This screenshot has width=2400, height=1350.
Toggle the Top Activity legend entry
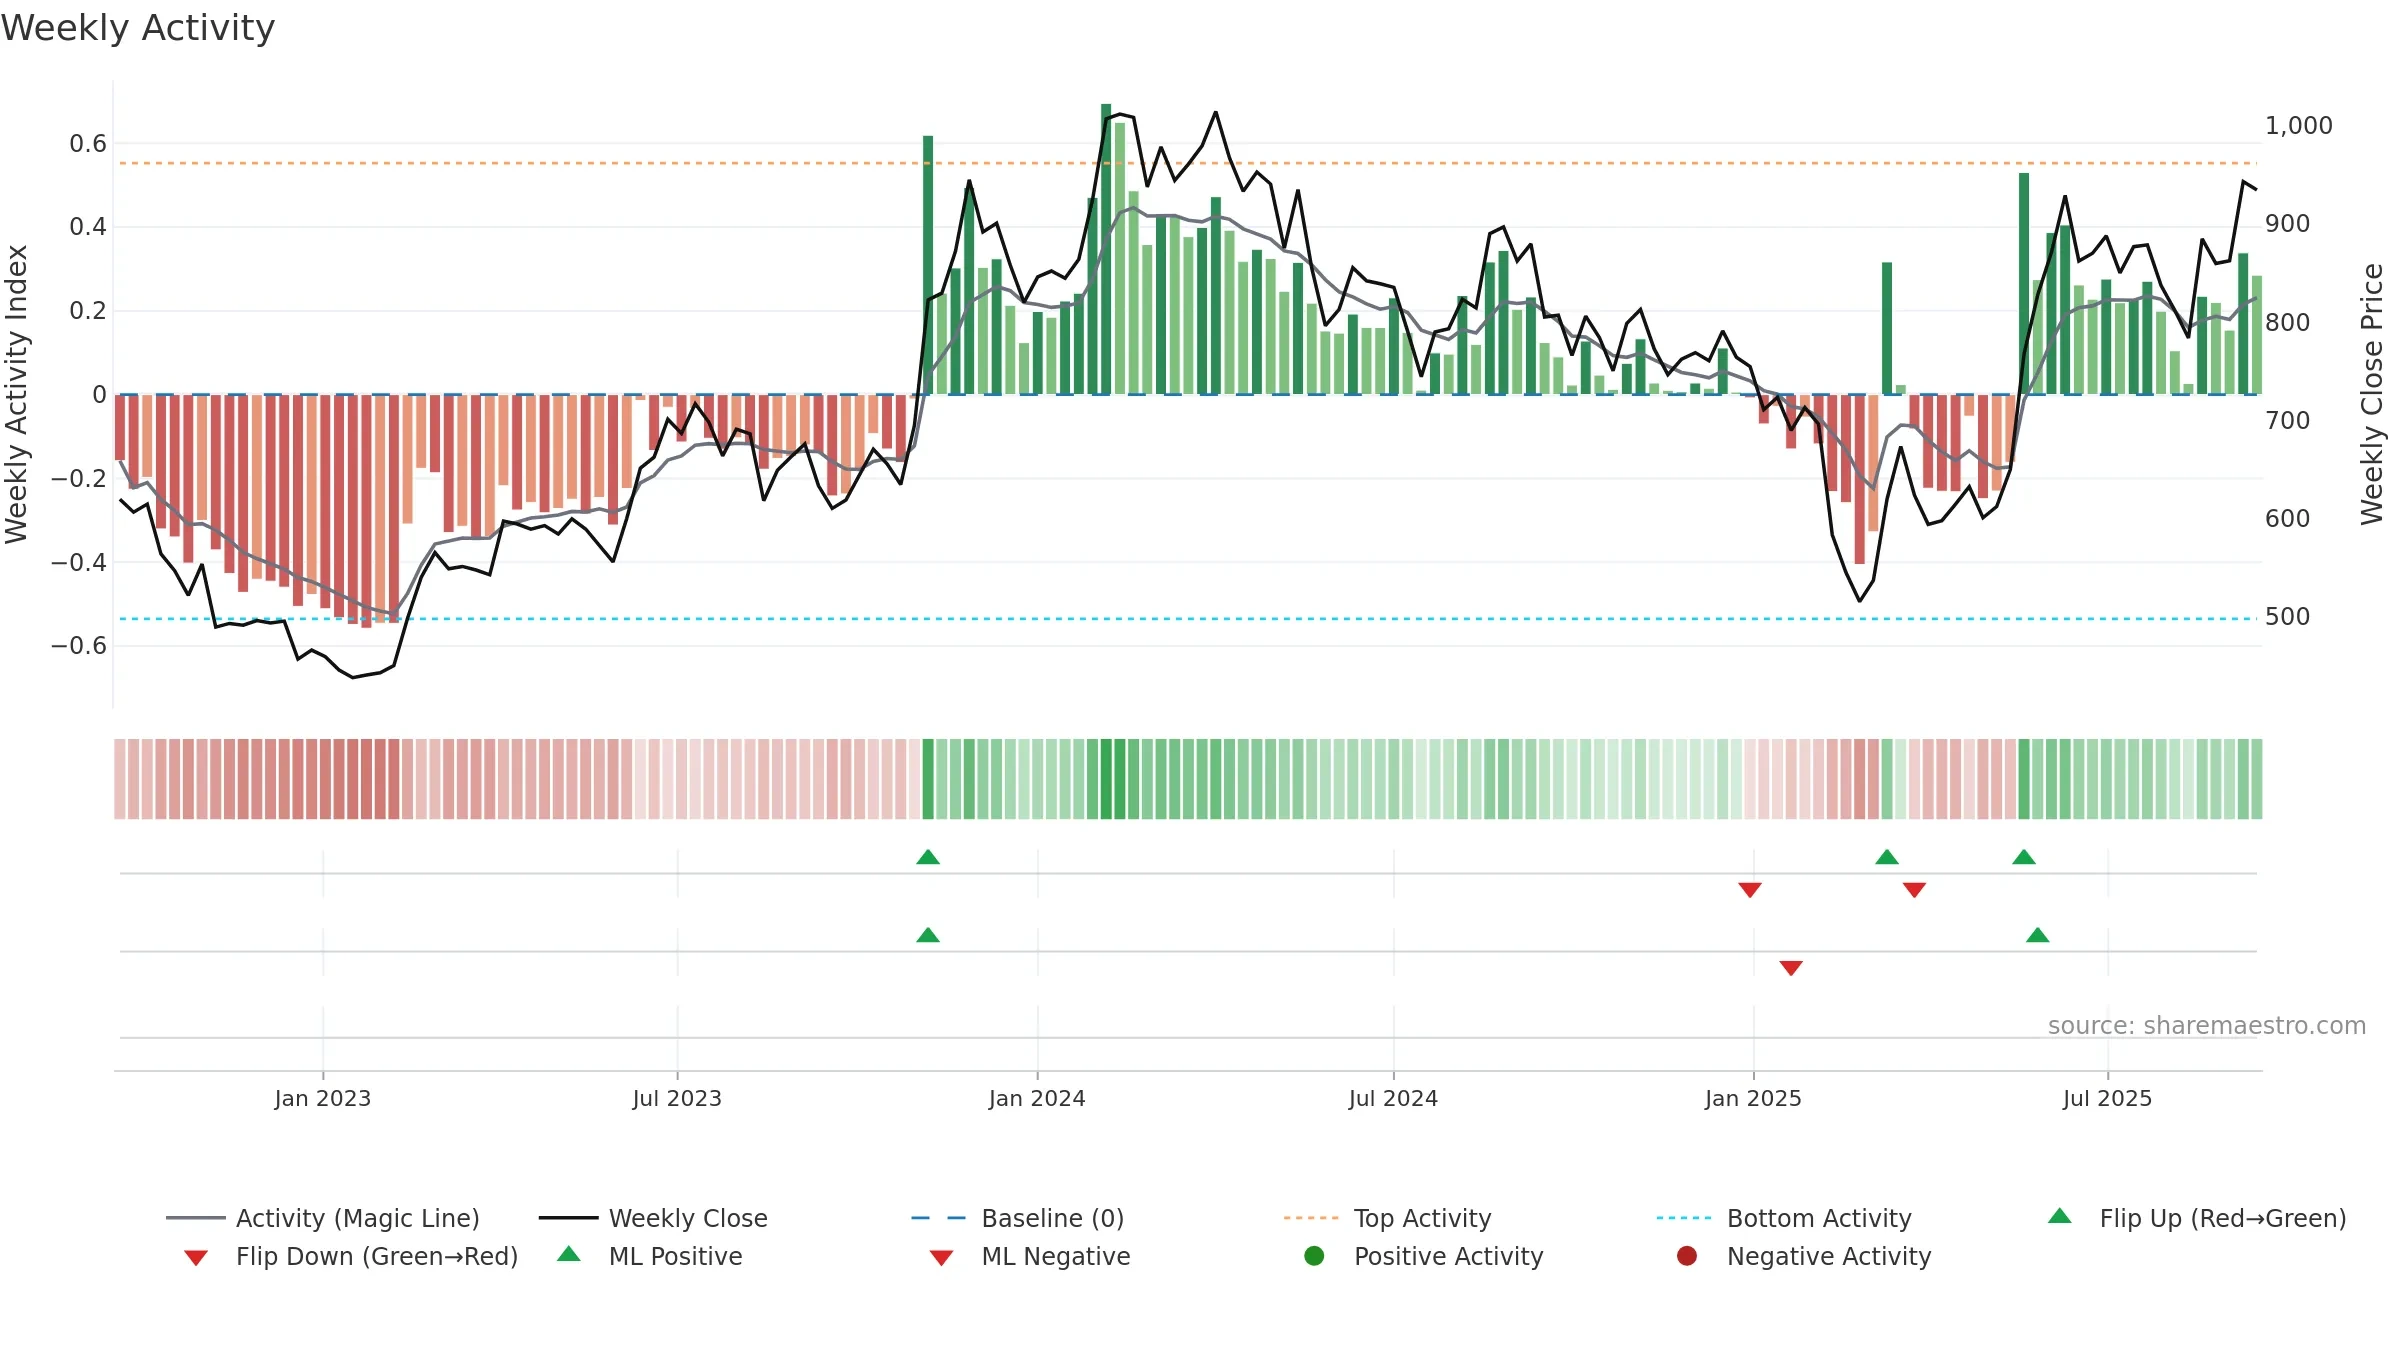click(x=1387, y=1218)
